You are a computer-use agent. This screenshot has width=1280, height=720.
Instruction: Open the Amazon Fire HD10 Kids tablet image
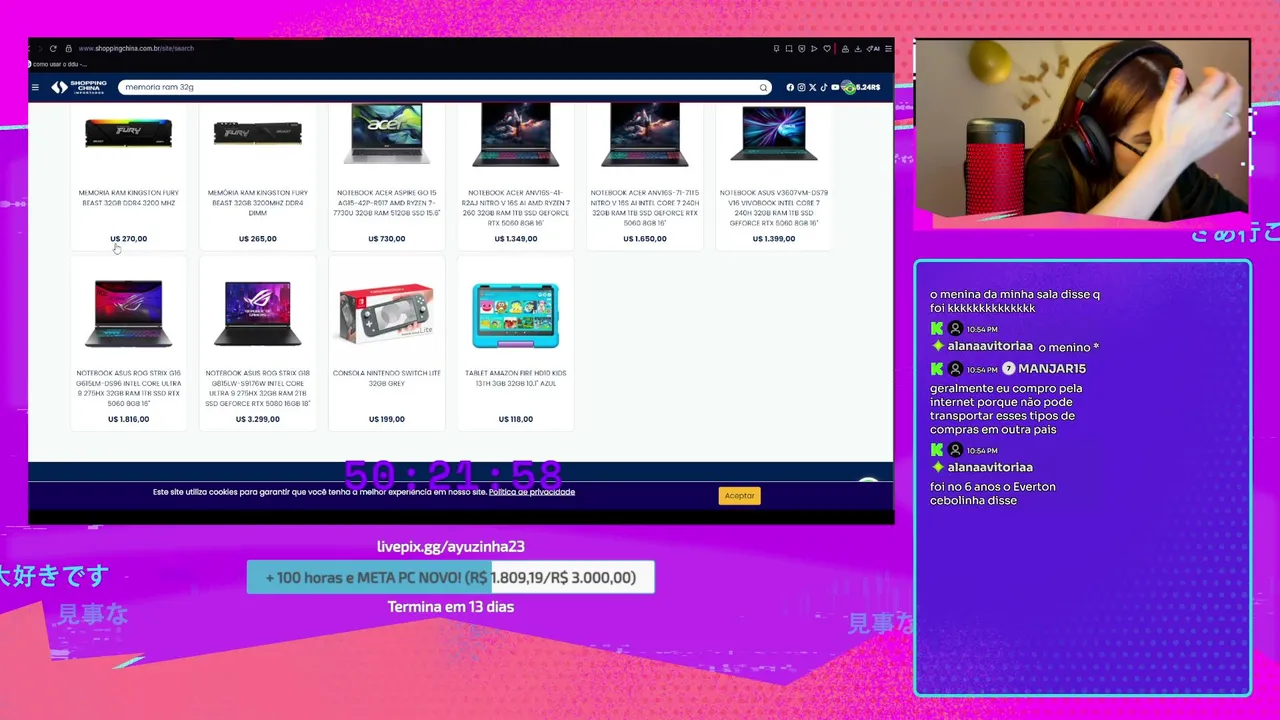pyautogui.click(x=516, y=315)
